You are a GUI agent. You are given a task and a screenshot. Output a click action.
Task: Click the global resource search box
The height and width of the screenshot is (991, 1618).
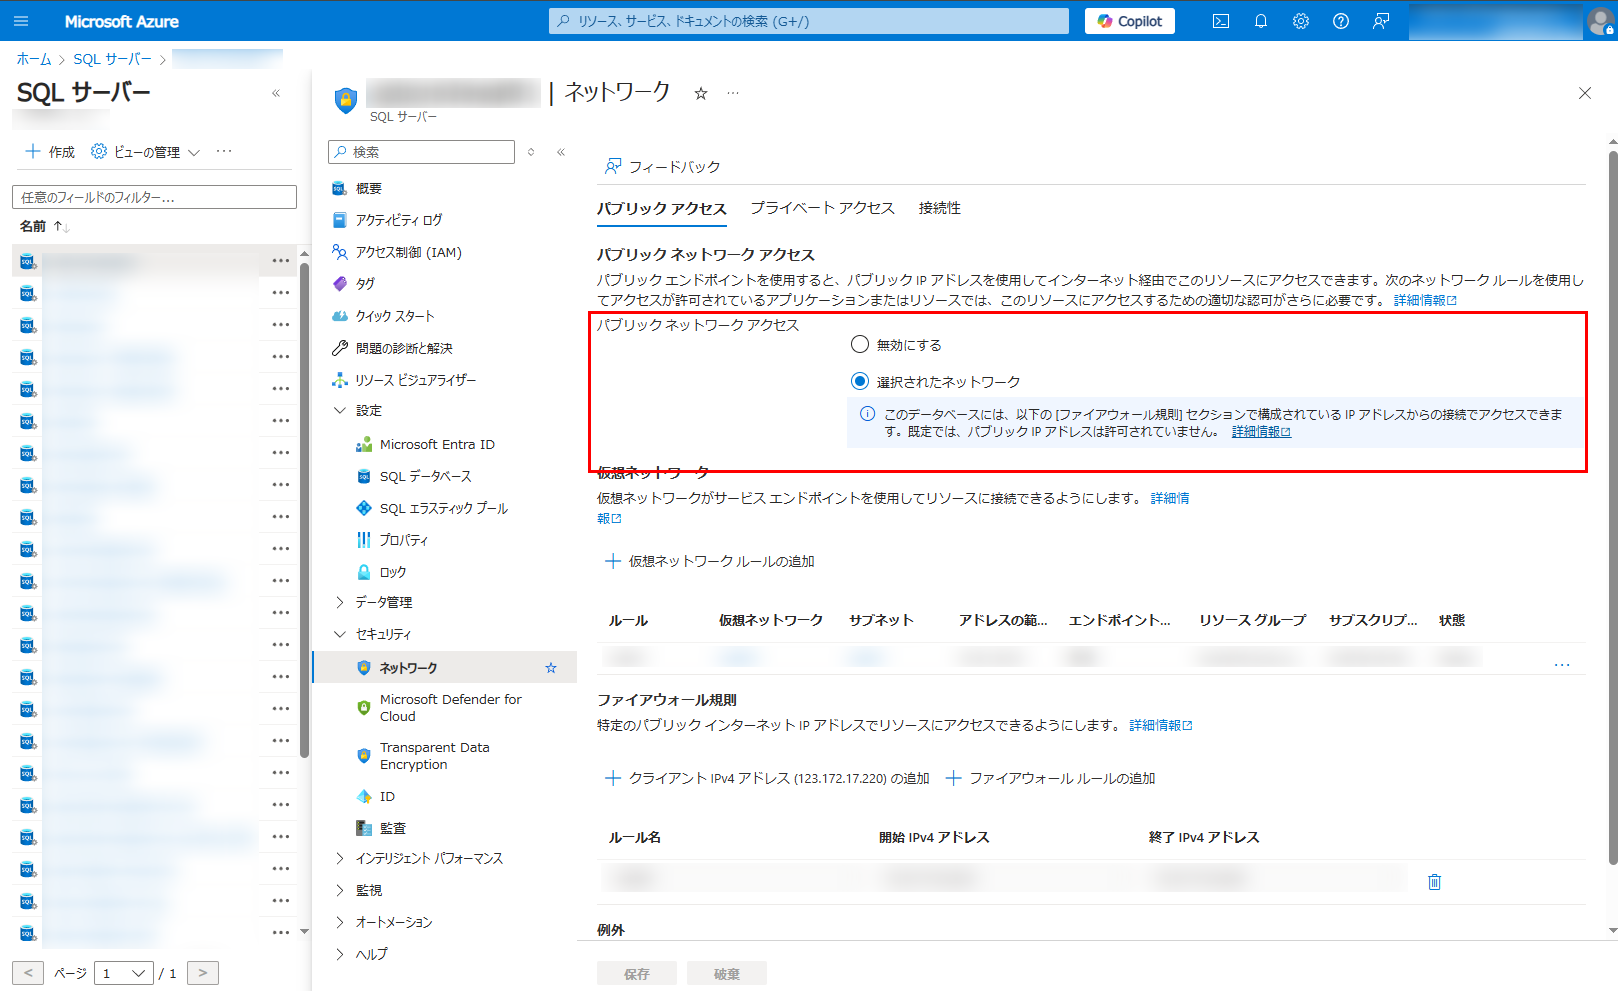[x=809, y=21]
